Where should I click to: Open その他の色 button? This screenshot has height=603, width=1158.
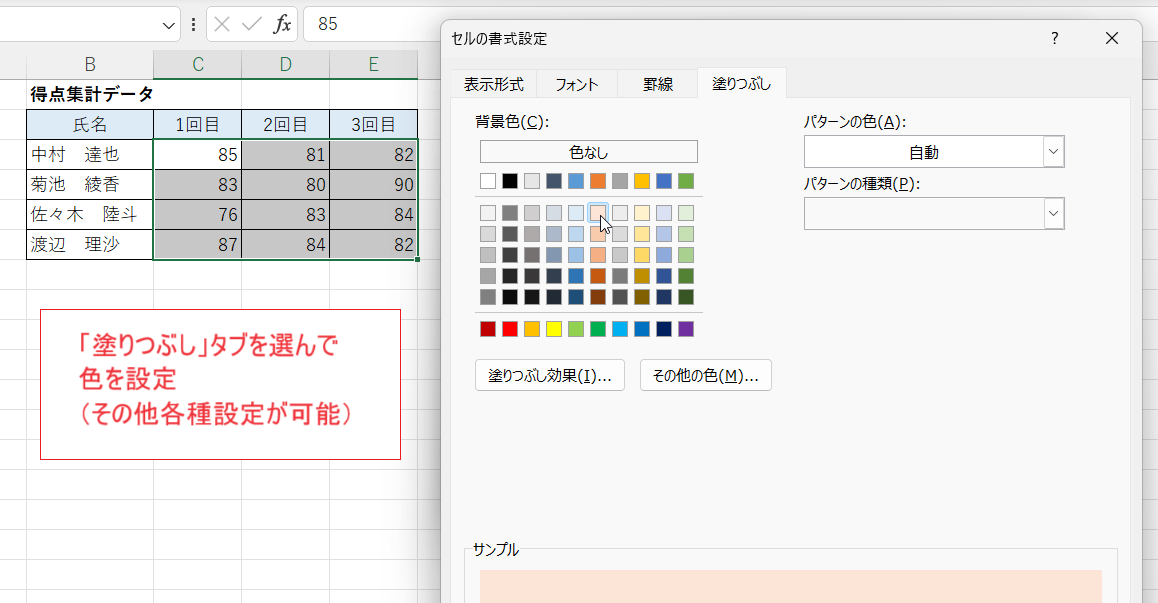(x=705, y=375)
